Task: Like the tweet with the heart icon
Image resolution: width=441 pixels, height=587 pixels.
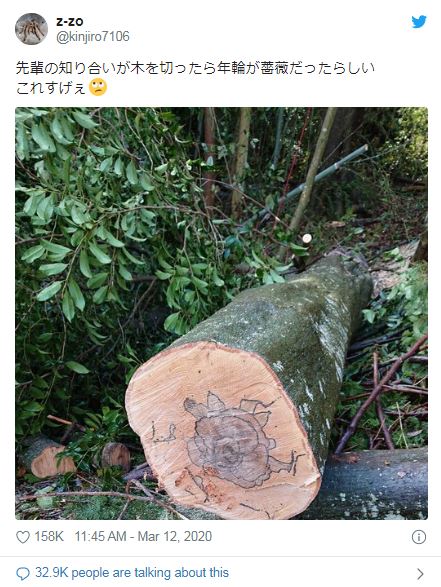Action: click(23, 537)
